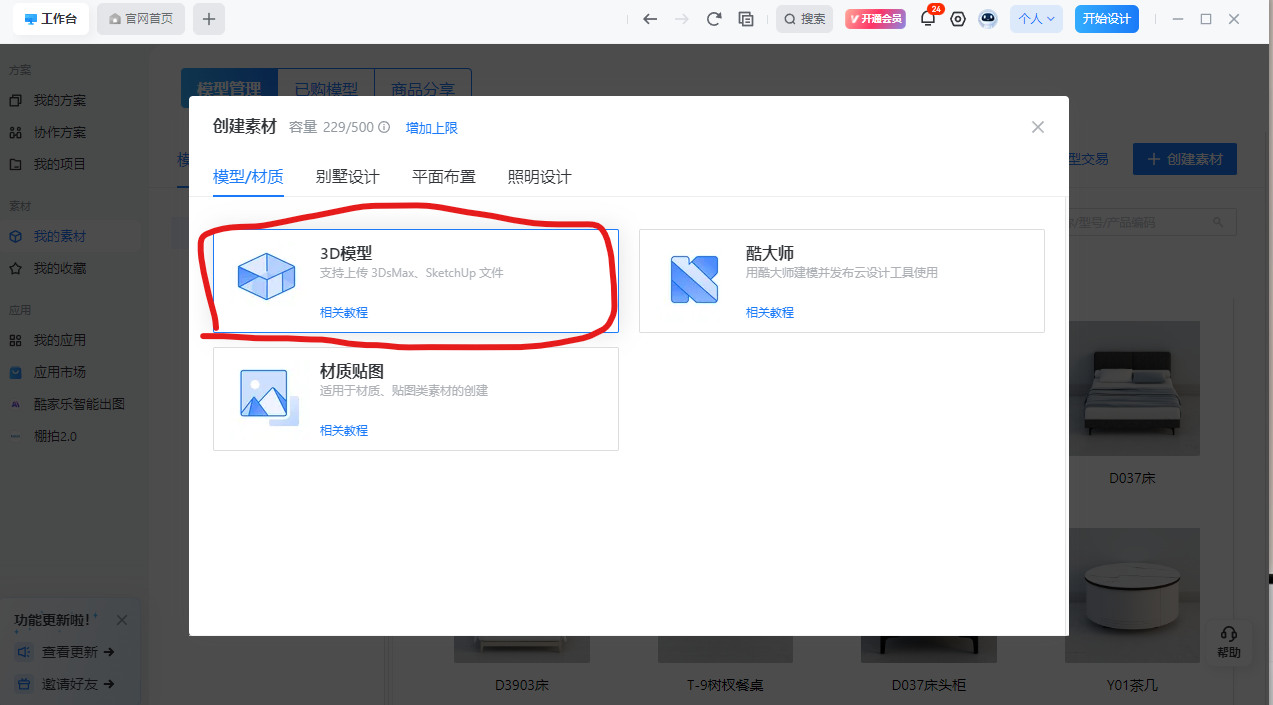Click the T-9树杈餐桌 model name
Image resolution: width=1273 pixels, height=705 pixels.
pyautogui.click(x=726, y=686)
